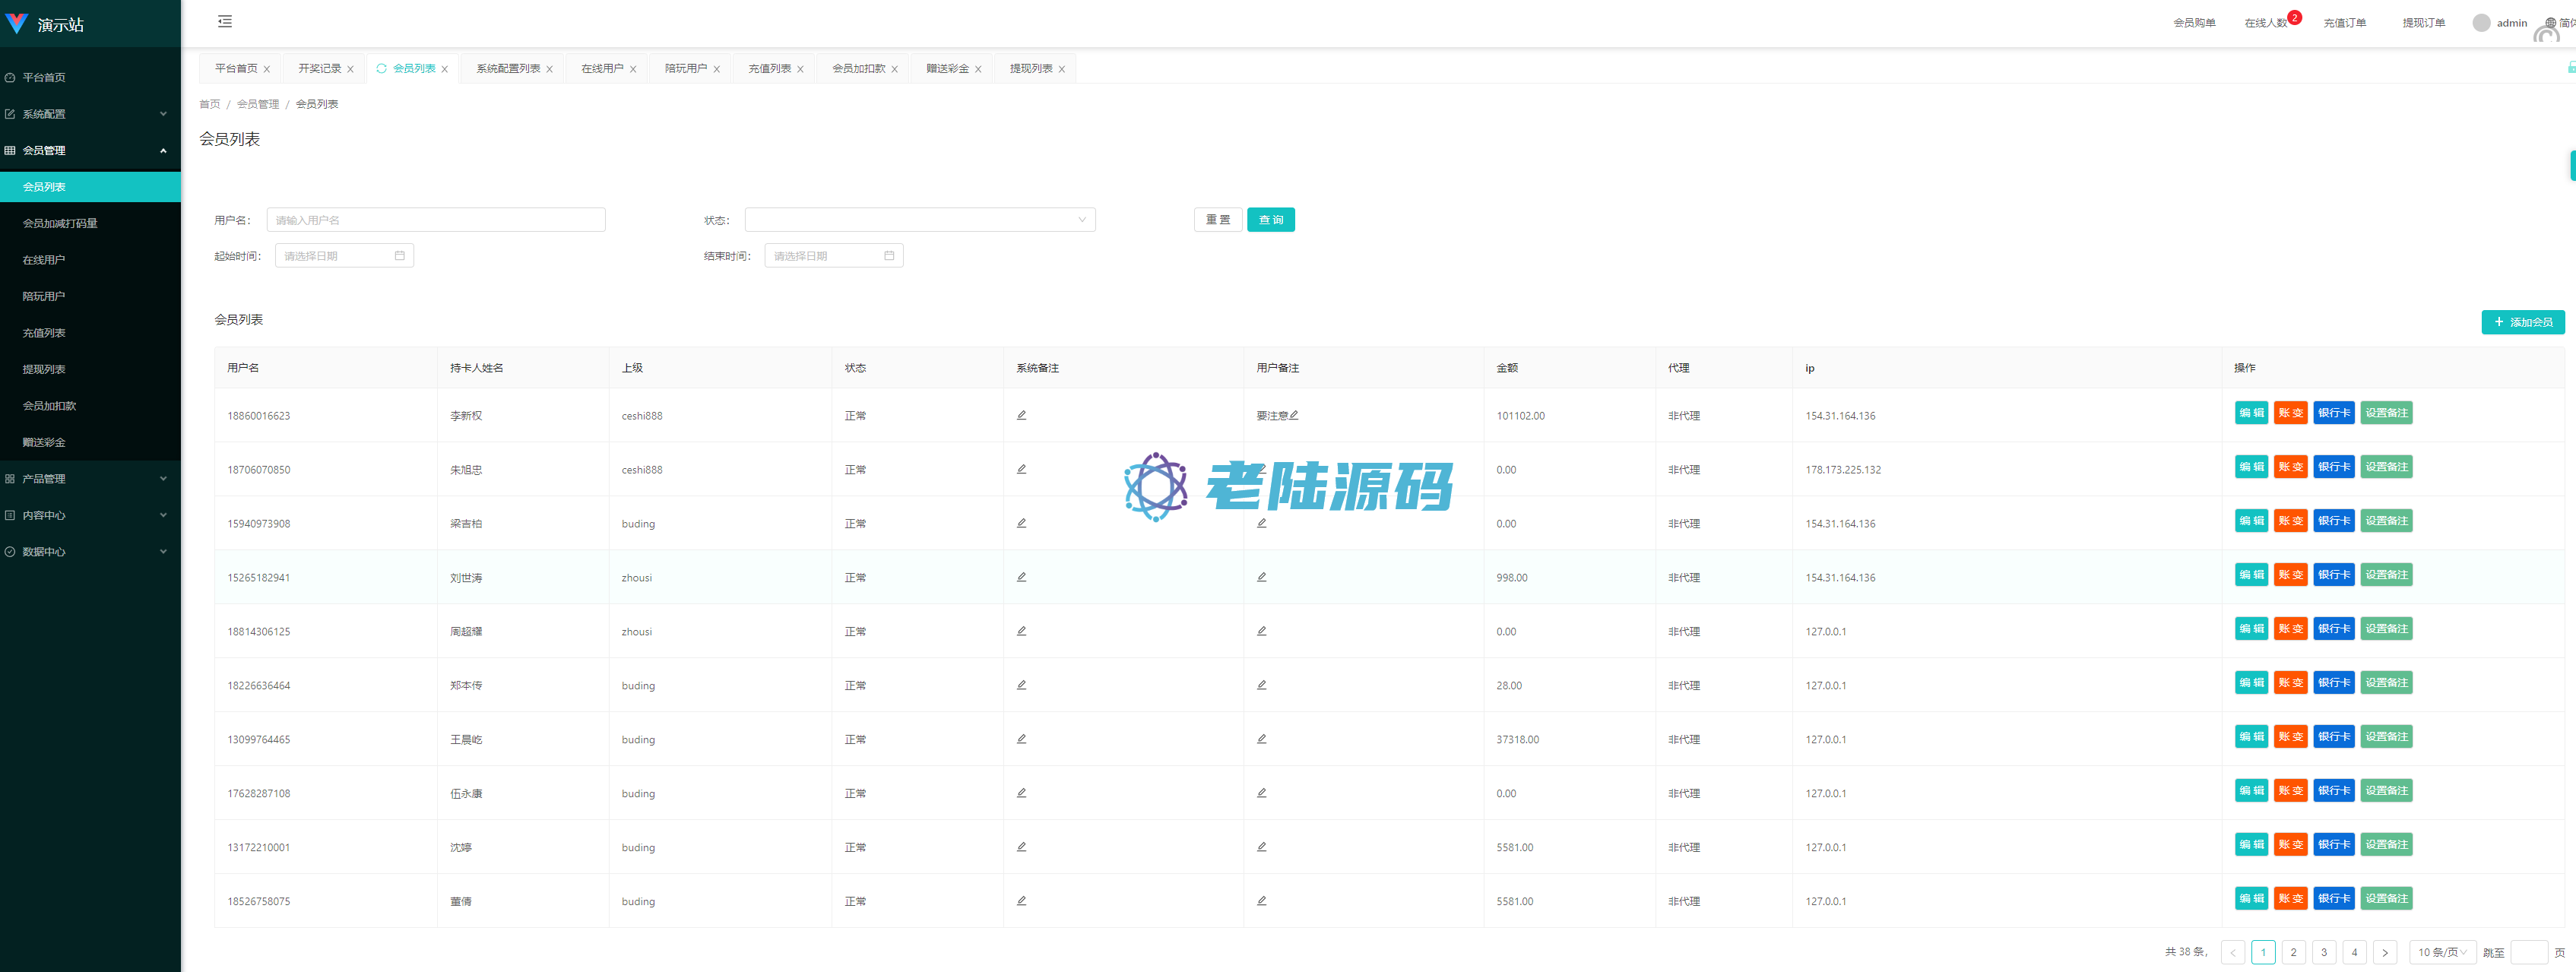Screen dimensions: 2576x972
Task: Collapse the sidebar with the hamburger icon
Action: [x=225, y=21]
